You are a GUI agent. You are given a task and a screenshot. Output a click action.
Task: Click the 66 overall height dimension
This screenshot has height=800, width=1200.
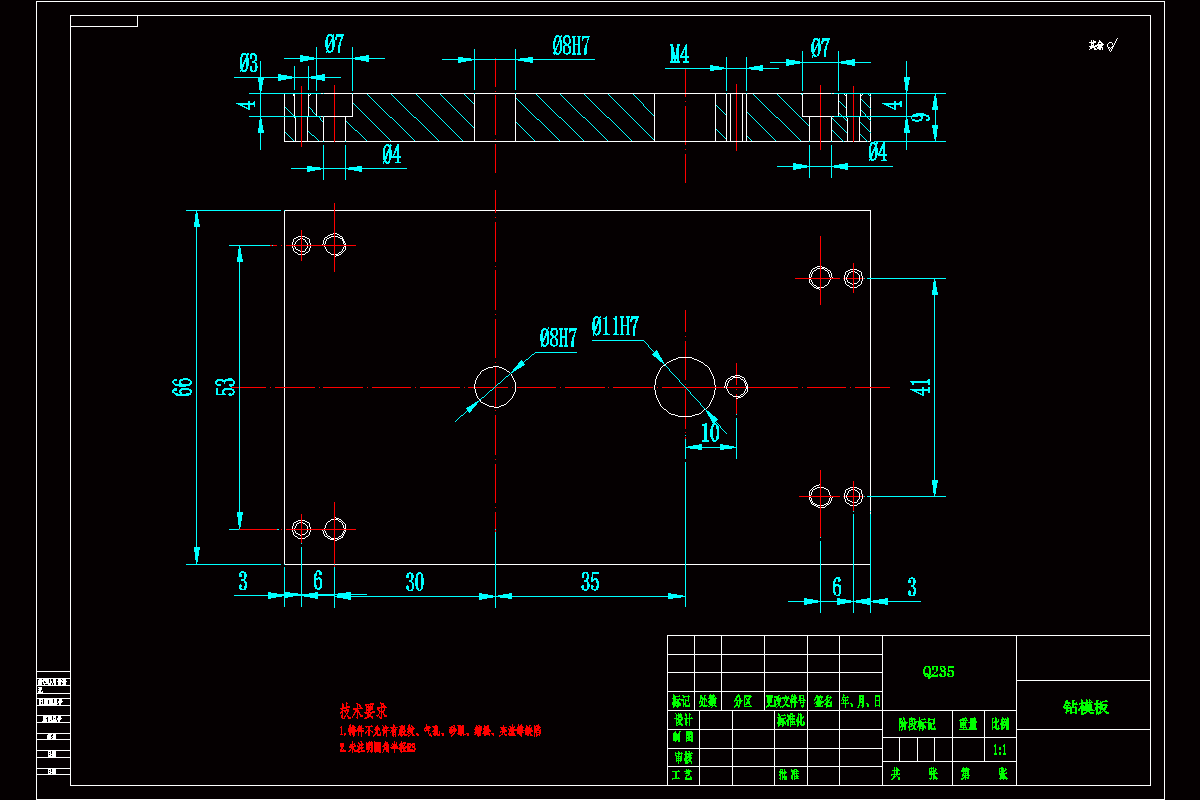click(x=182, y=388)
